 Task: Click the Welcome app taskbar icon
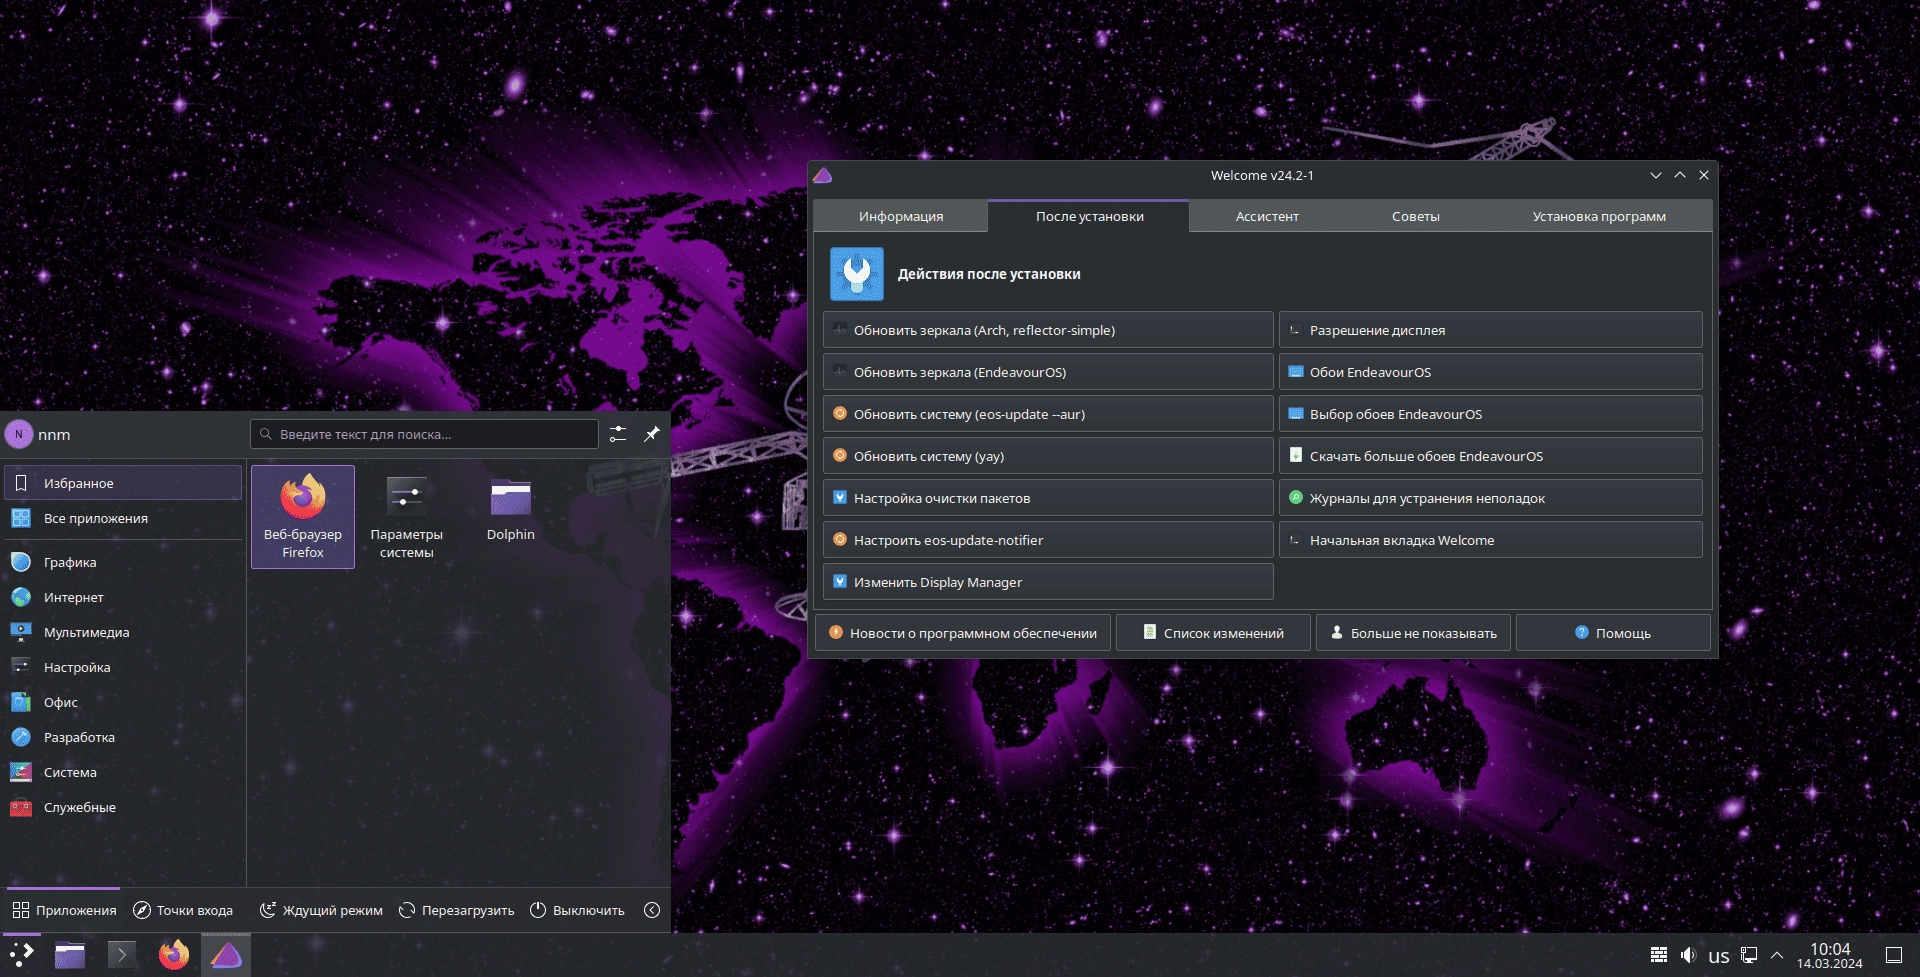pyautogui.click(x=227, y=955)
